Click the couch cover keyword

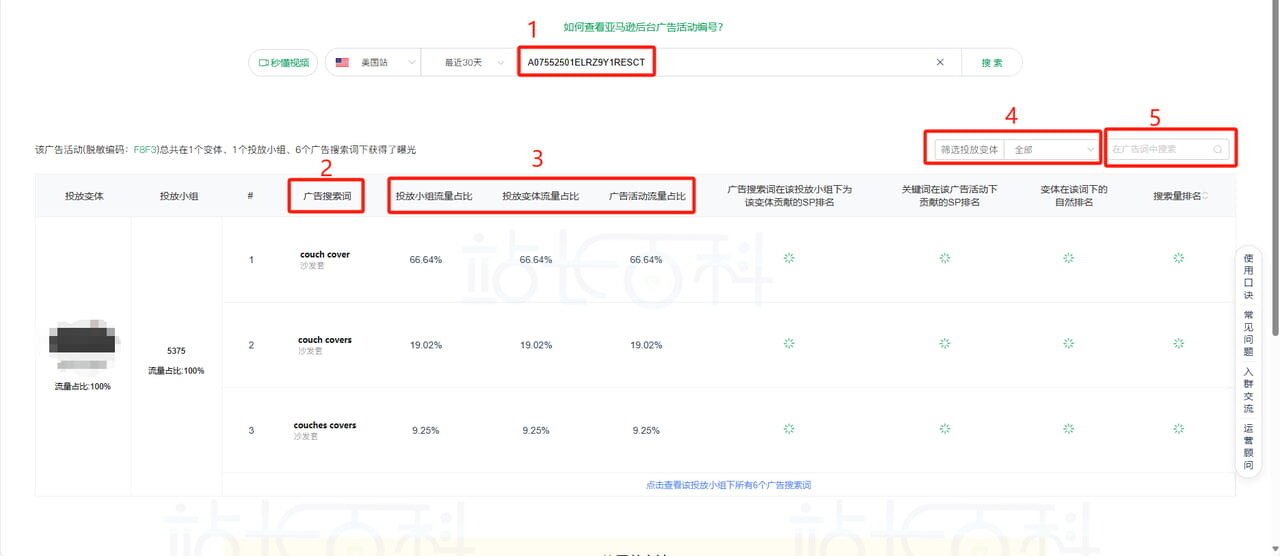pos(325,254)
